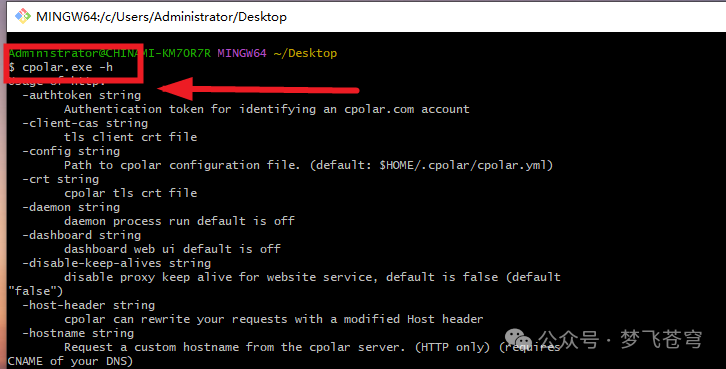Screen dimensions: 726x369
Task: Click the 梦飞苍穹 watermark text
Action: point(661,339)
